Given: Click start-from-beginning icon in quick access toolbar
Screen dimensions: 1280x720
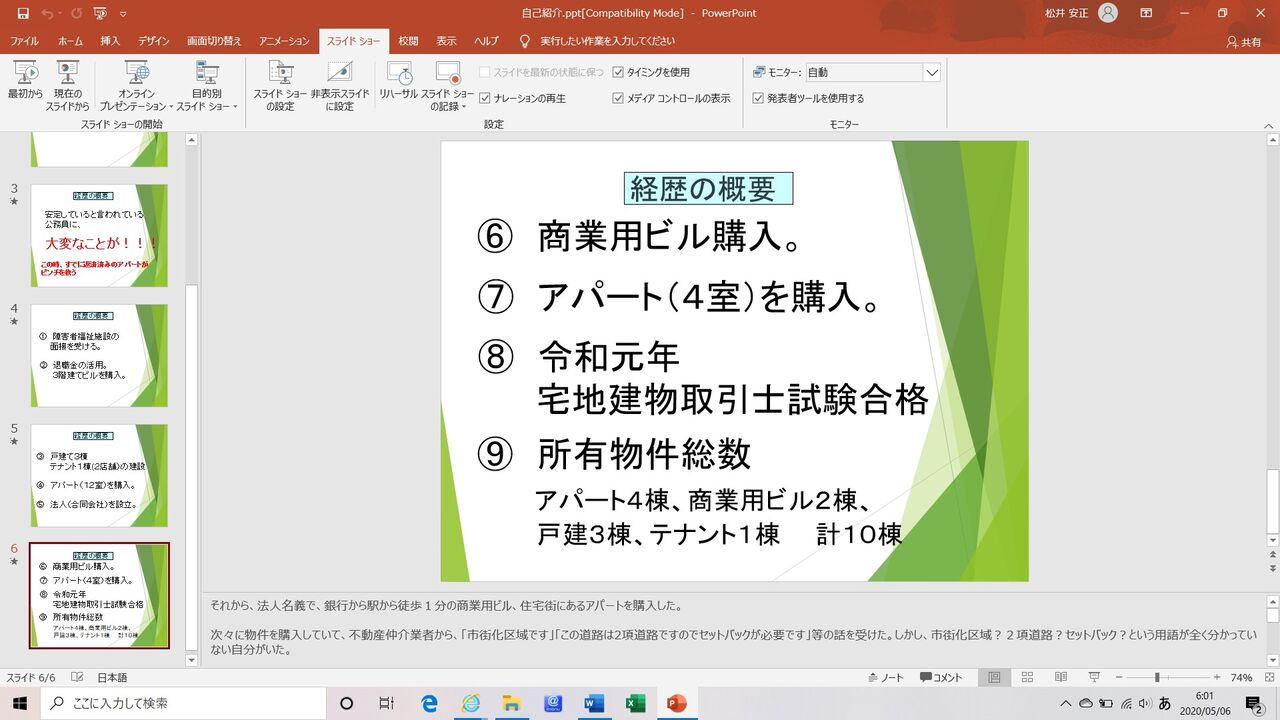Looking at the screenshot, I should (100, 14).
